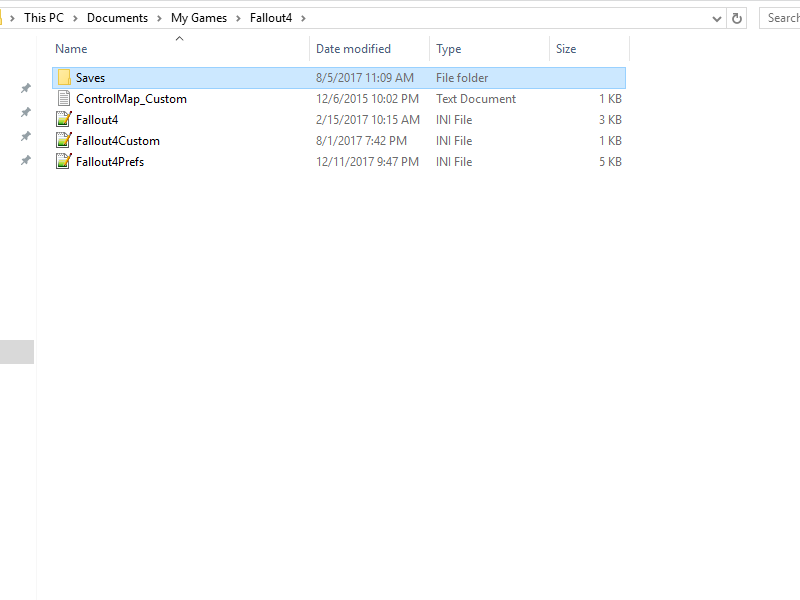Expand chevron after My Games in path
Viewport: 800px width, 600px height.
tap(238, 18)
